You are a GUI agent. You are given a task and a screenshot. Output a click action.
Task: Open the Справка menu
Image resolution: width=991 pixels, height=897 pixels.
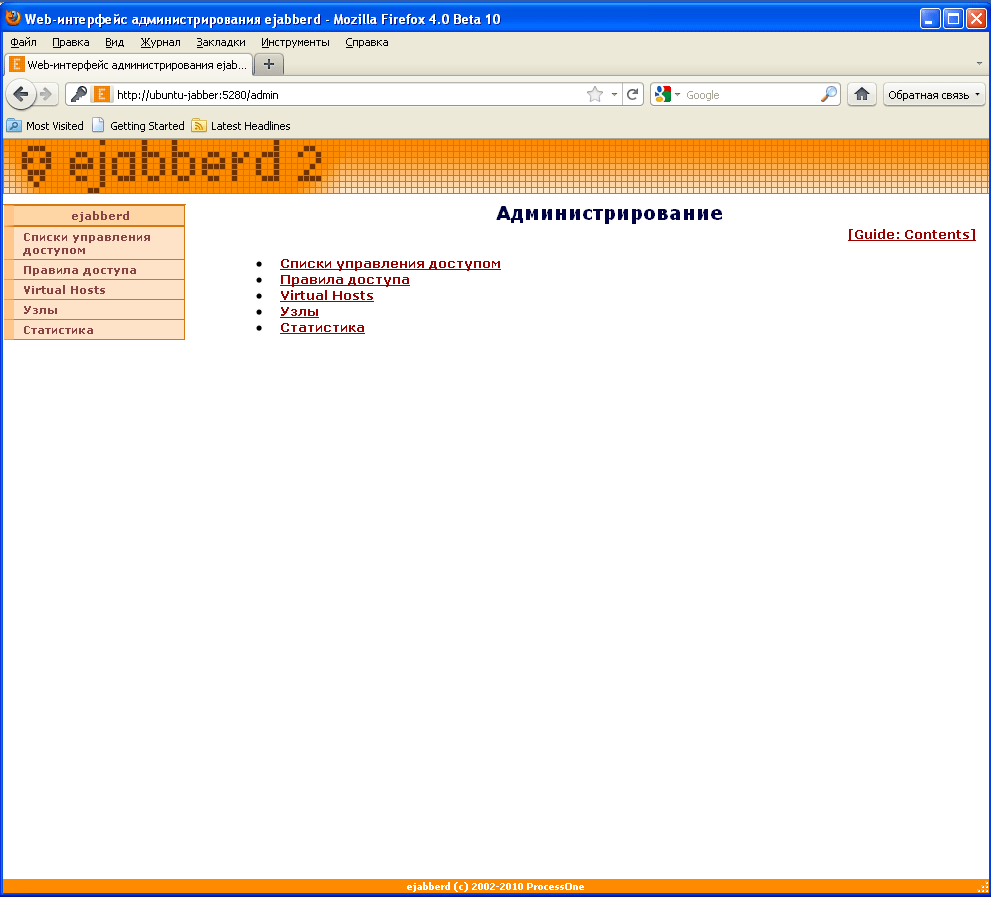pyautogui.click(x=367, y=42)
